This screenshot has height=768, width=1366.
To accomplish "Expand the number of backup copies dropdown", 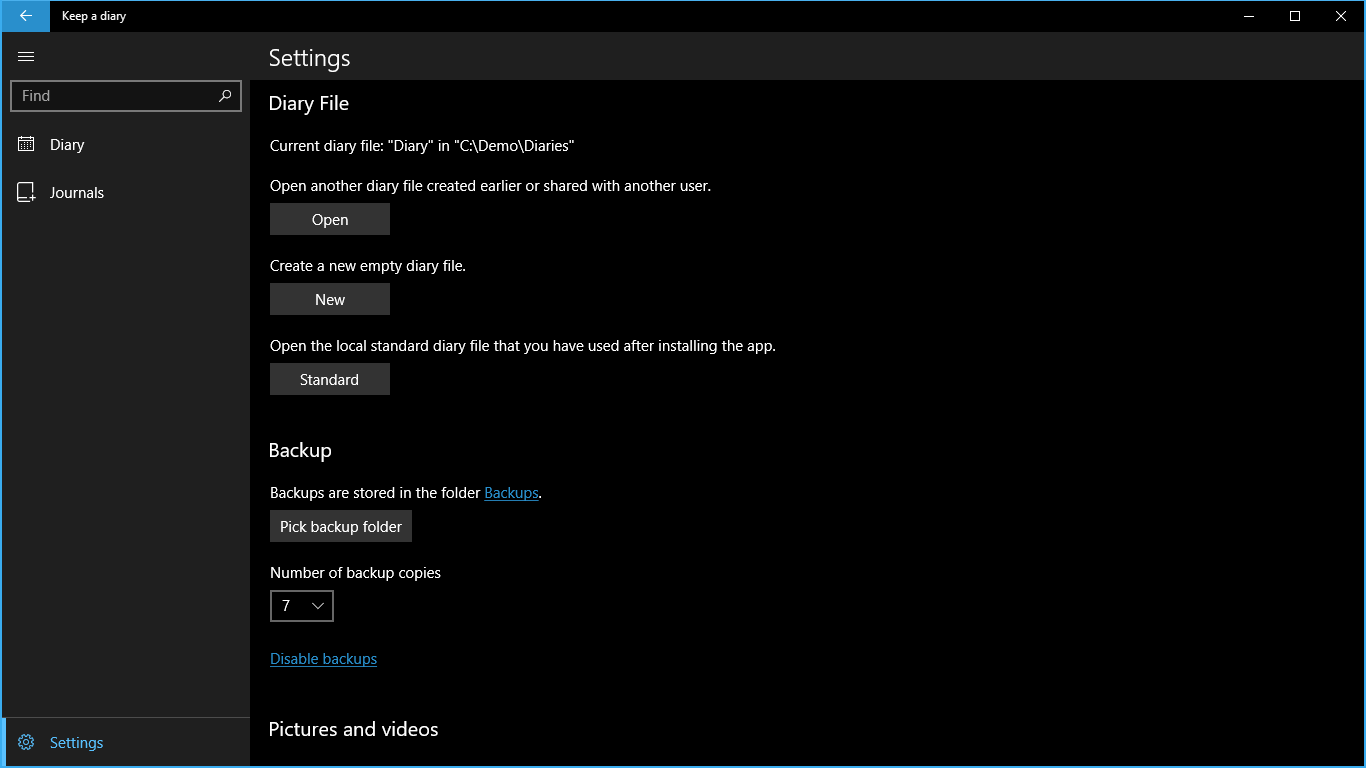I will 302,606.
